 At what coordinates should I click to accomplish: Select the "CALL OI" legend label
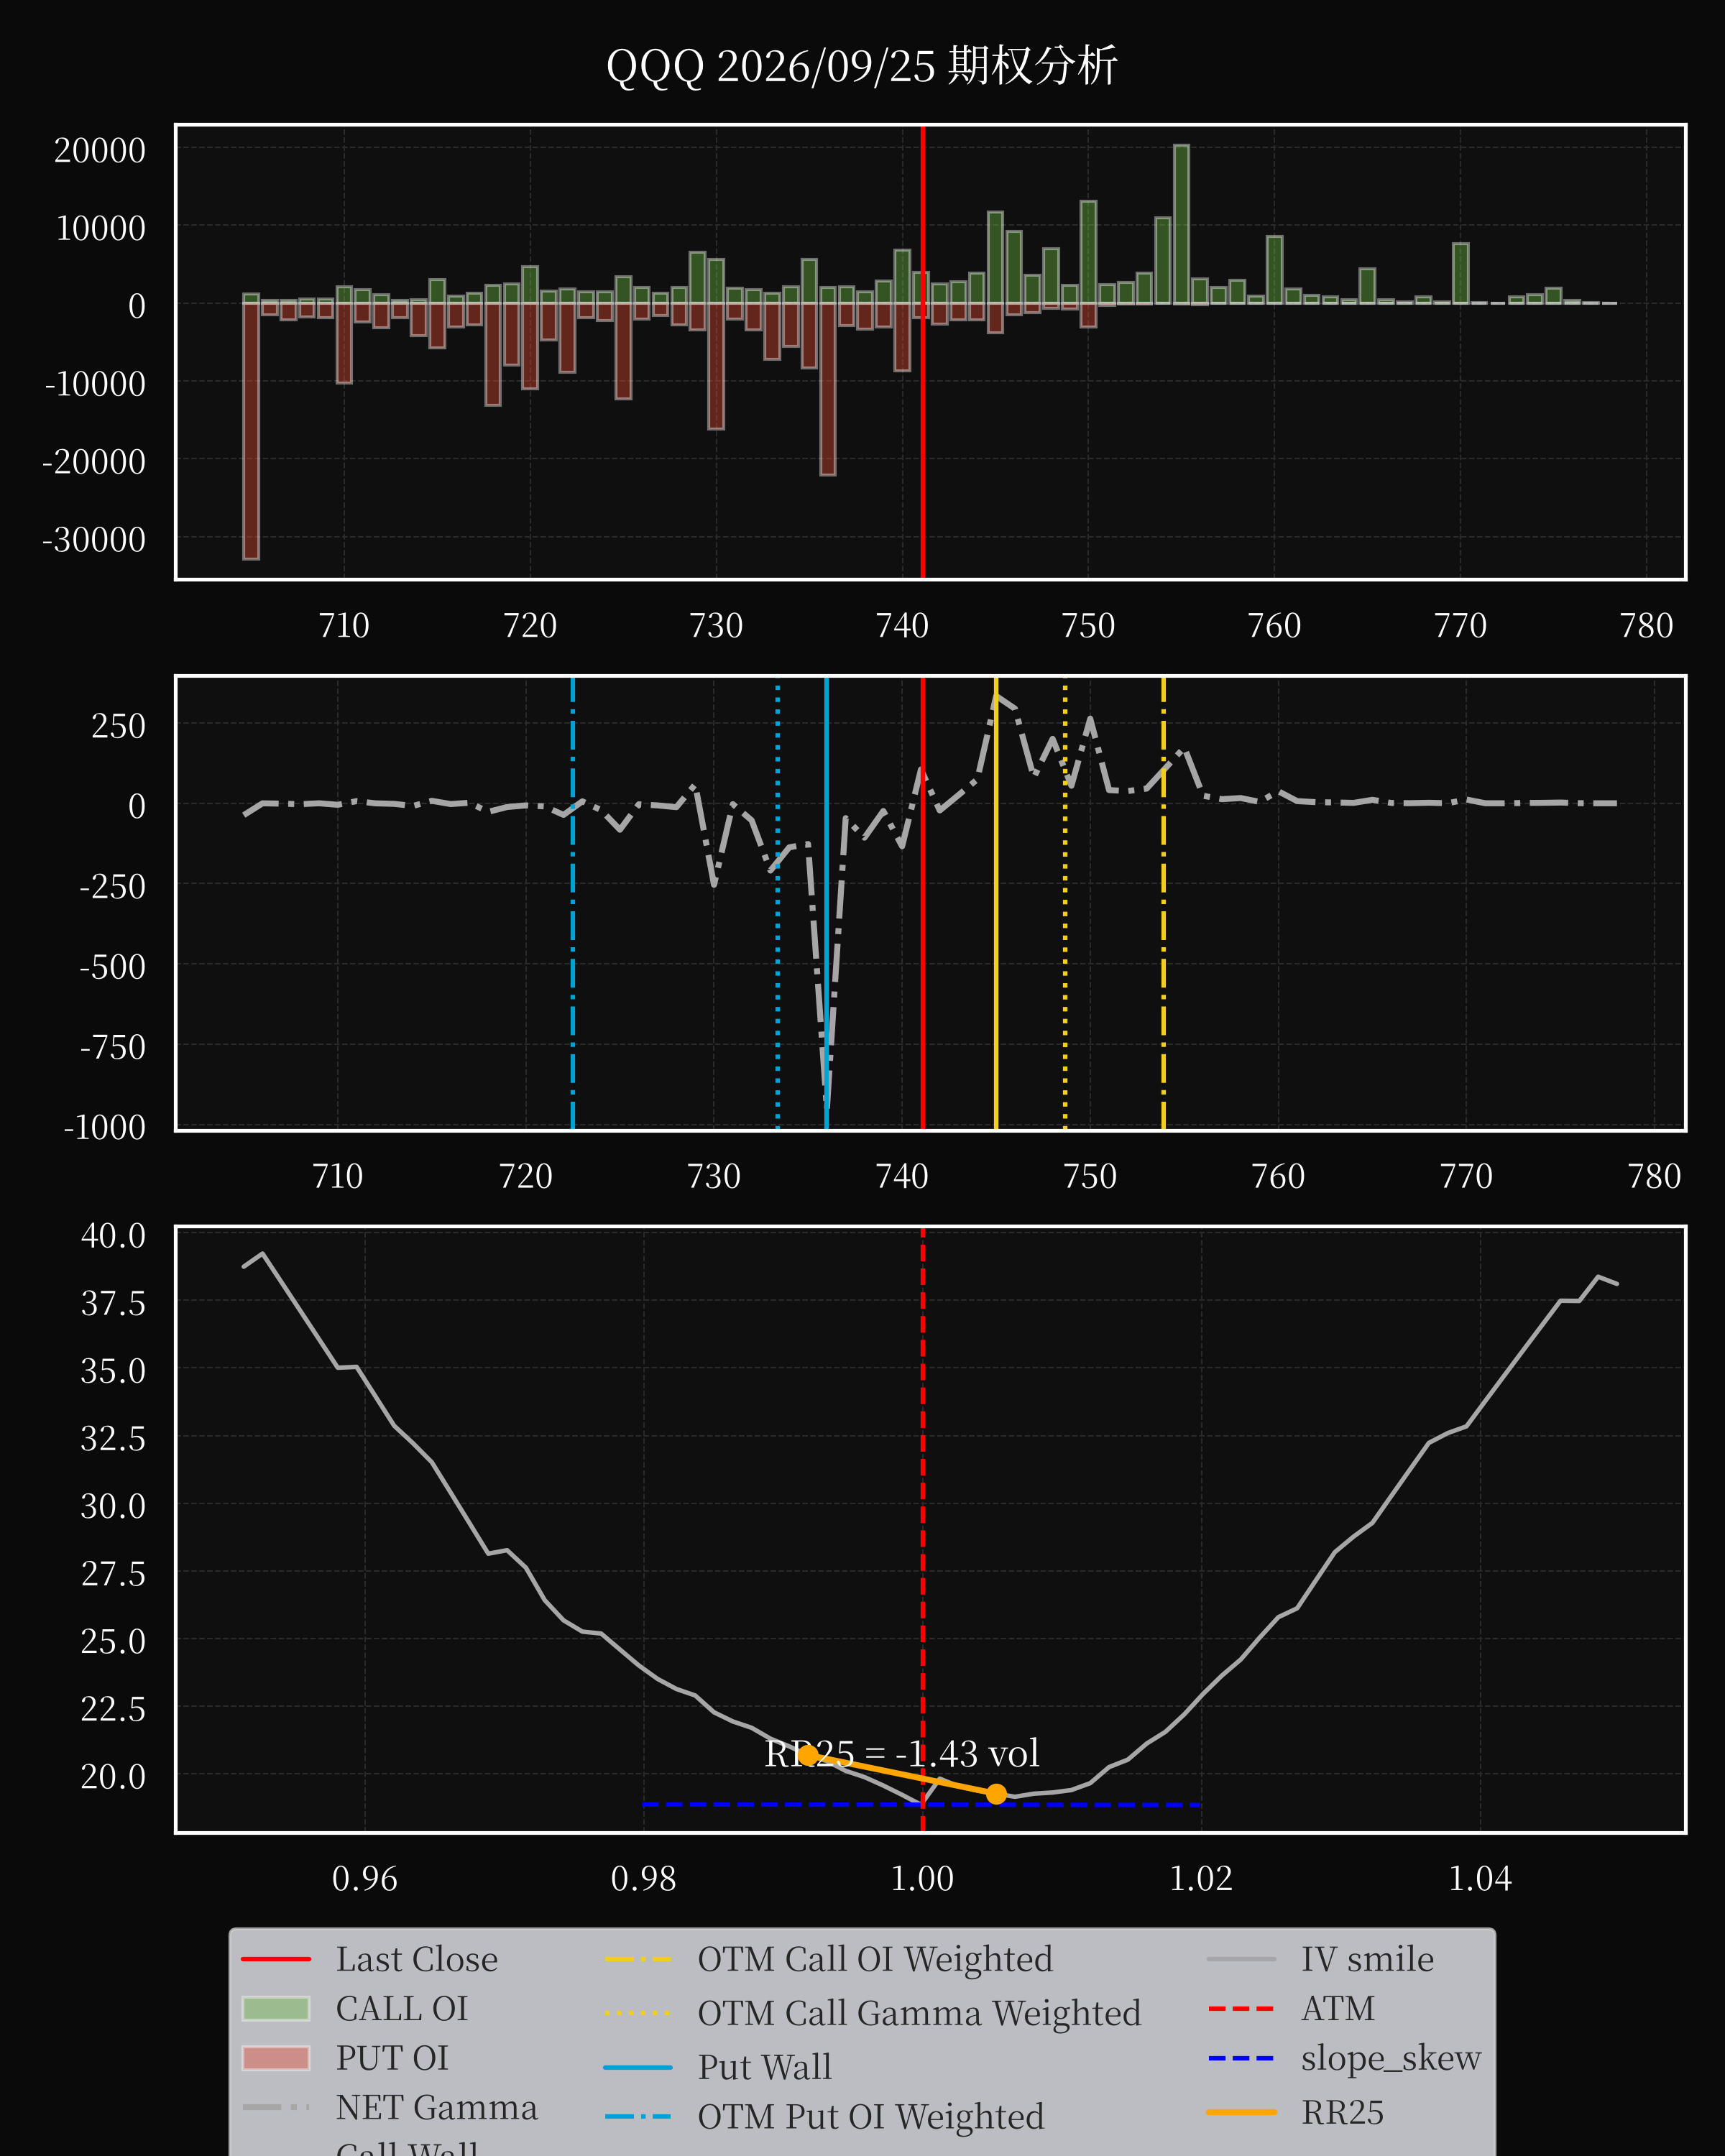coord(402,2008)
